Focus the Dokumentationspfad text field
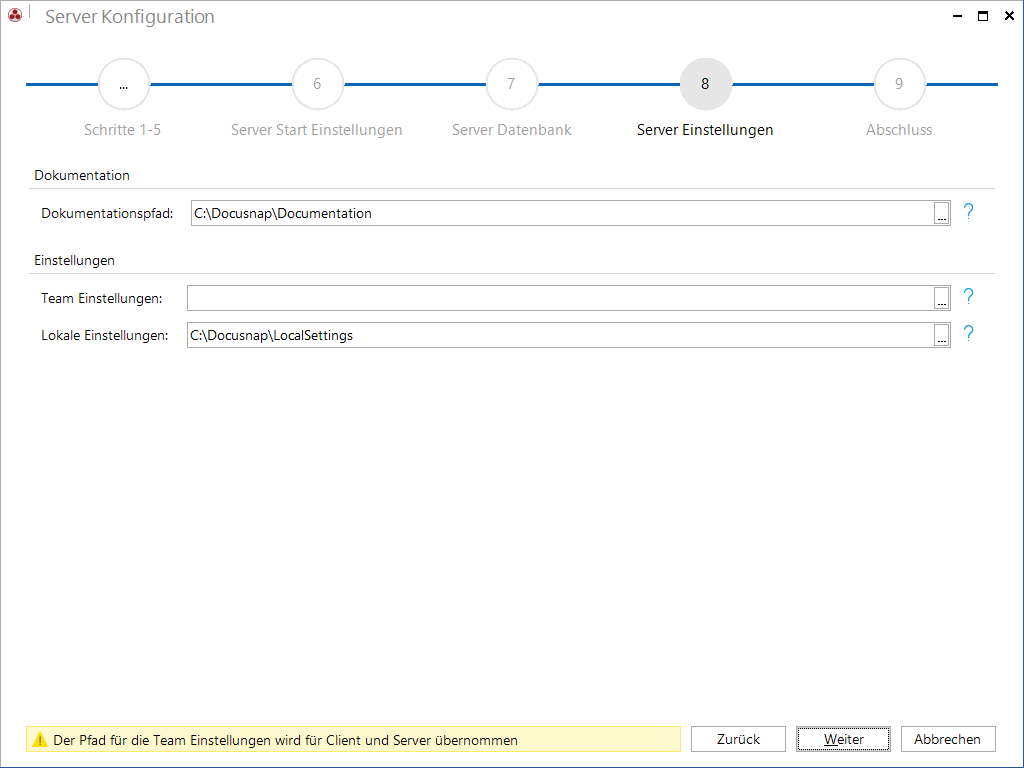The image size is (1024, 768). [x=562, y=214]
